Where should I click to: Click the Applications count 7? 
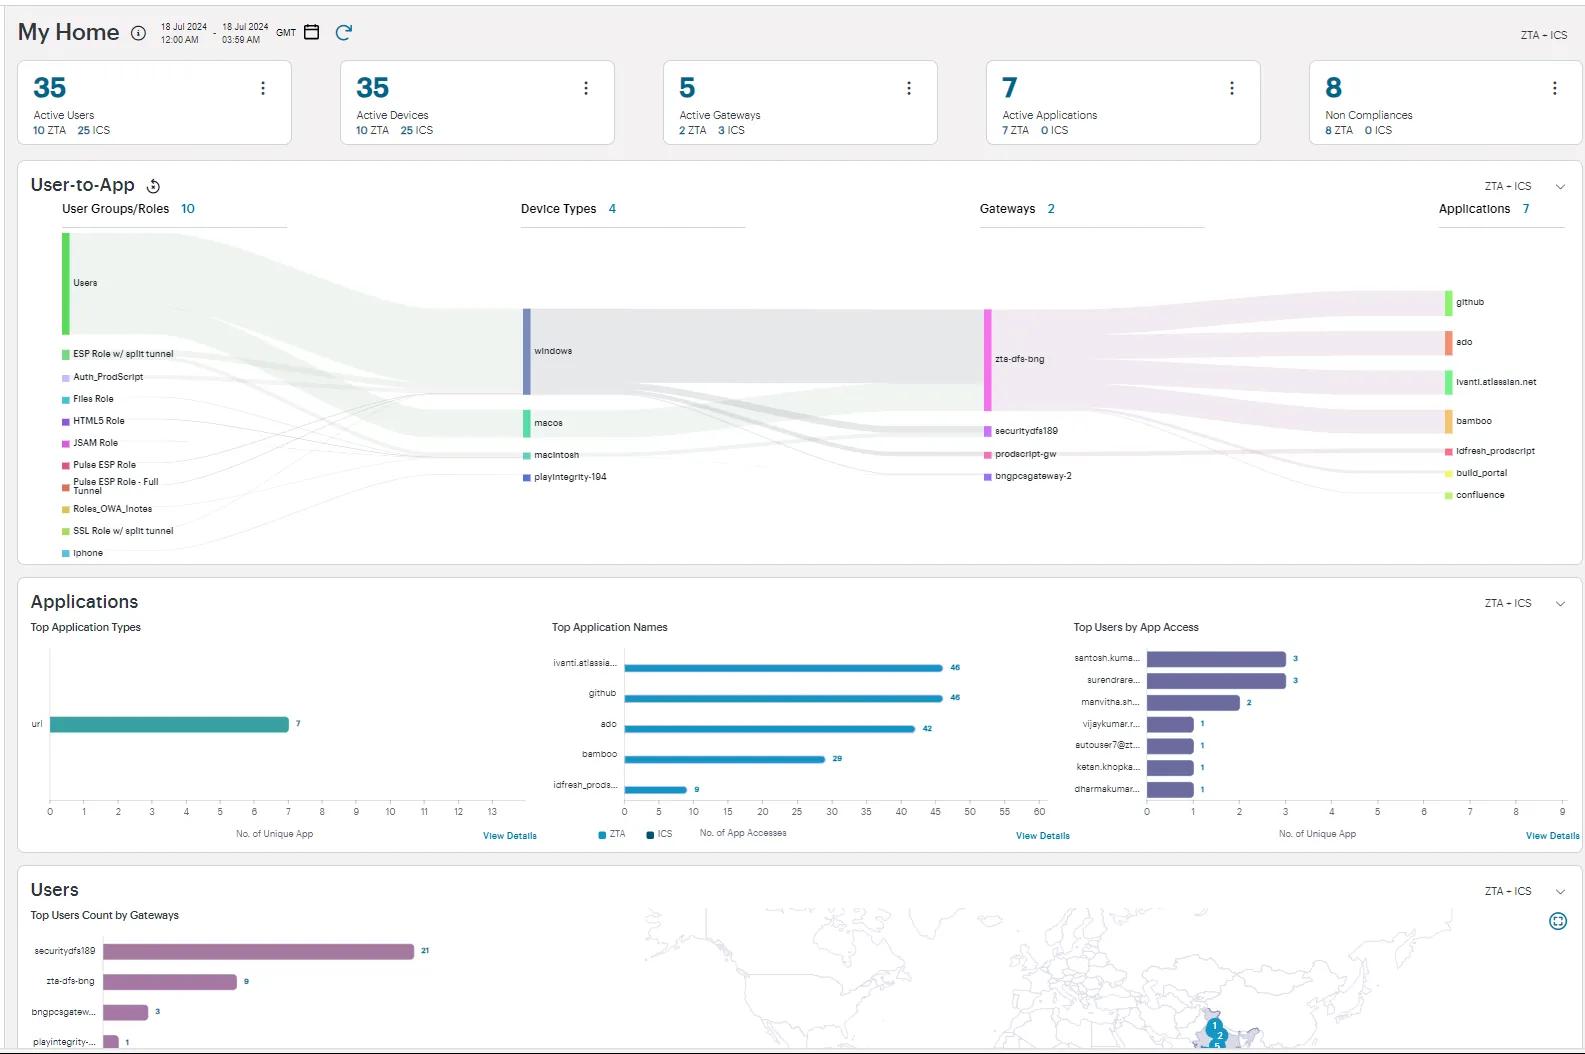1526,209
